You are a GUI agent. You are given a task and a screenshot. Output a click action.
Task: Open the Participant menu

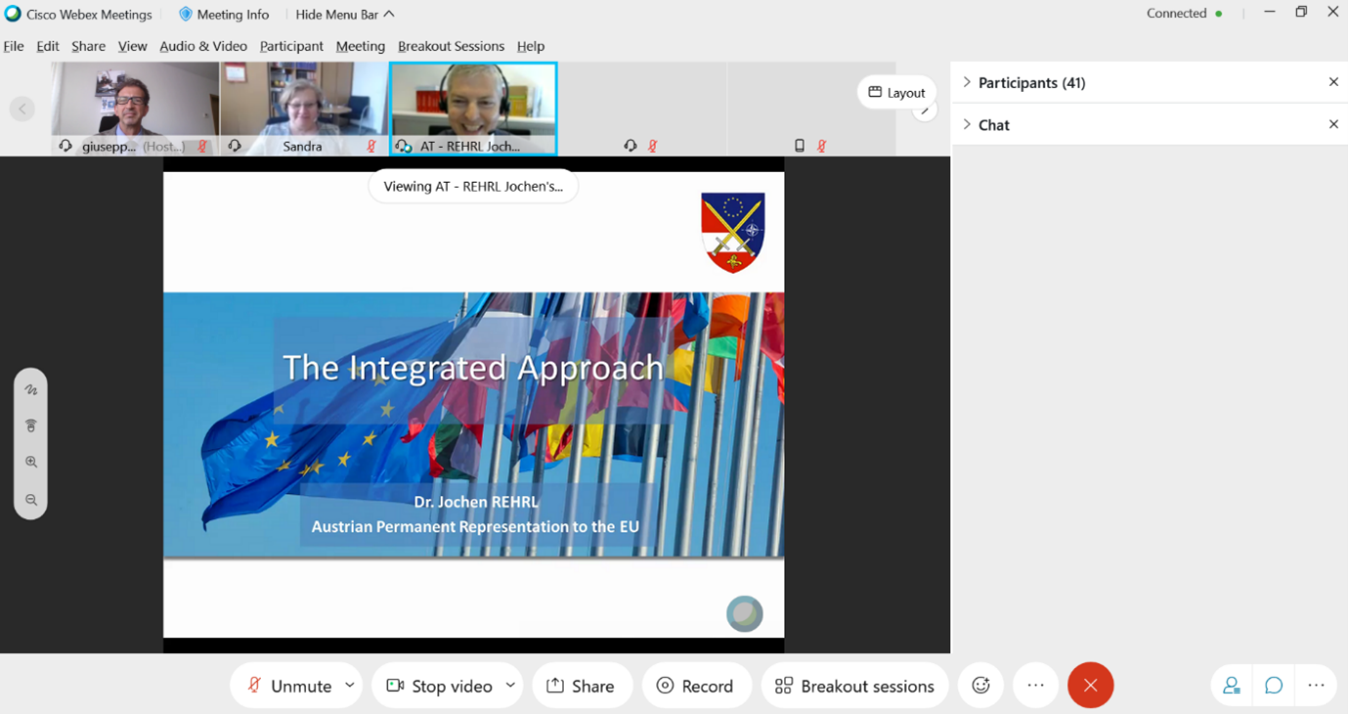[x=291, y=46]
